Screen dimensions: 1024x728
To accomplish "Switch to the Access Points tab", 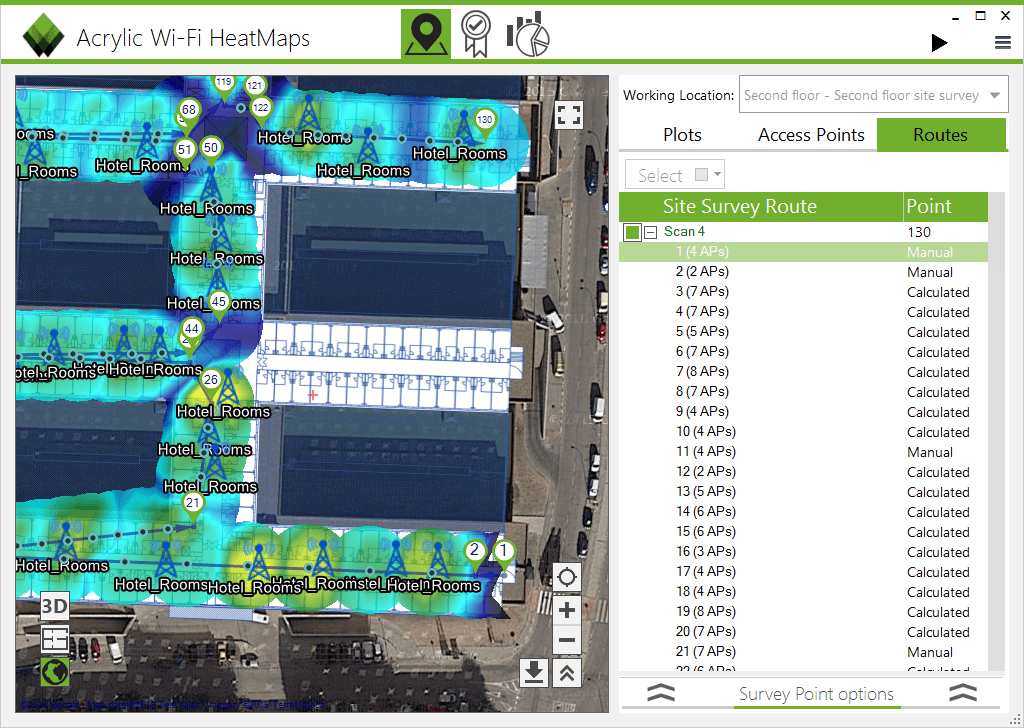I will point(811,135).
